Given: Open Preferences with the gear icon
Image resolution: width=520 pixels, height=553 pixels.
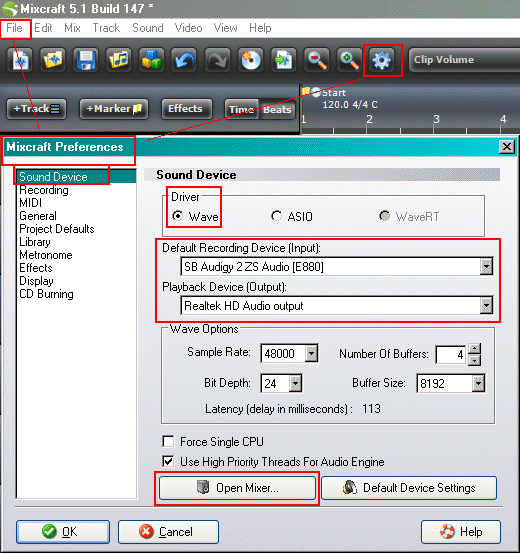Looking at the screenshot, I should pyautogui.click(x=382, y=60).
